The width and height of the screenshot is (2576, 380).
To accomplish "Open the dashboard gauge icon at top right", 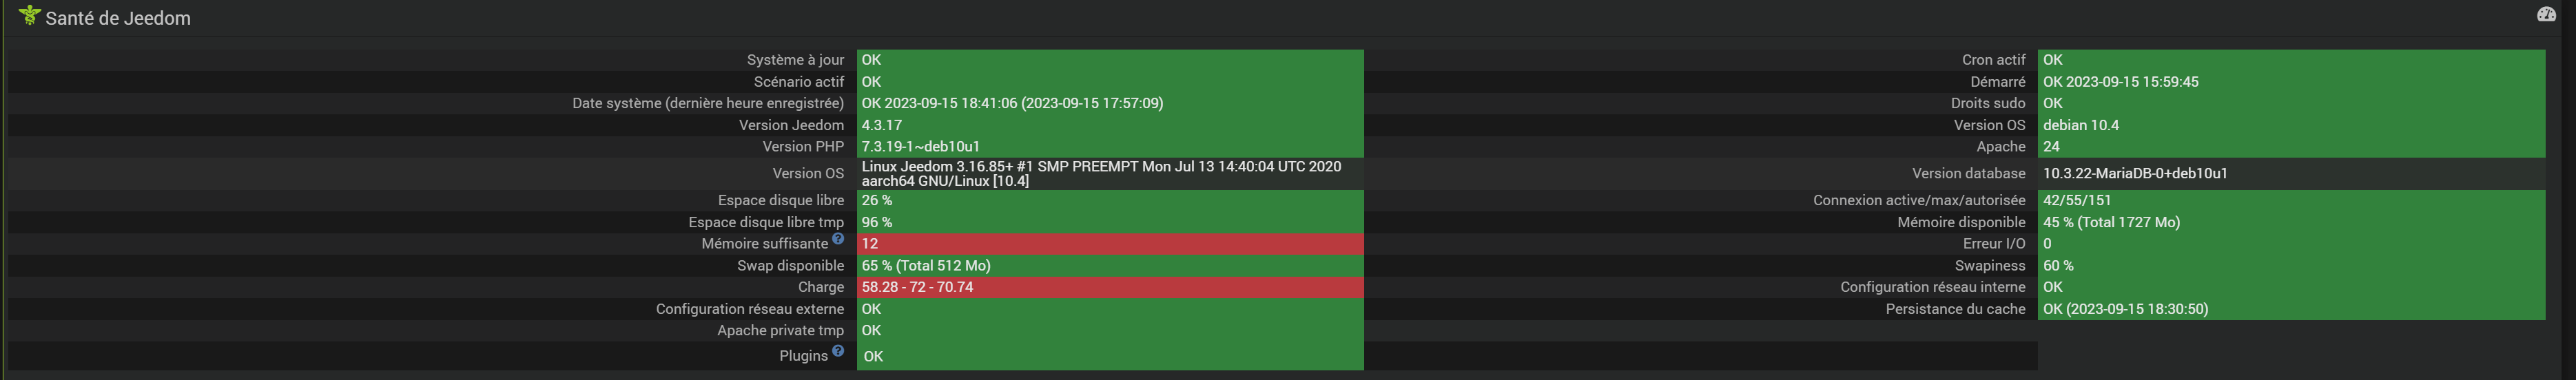I will pos(2546,14).
